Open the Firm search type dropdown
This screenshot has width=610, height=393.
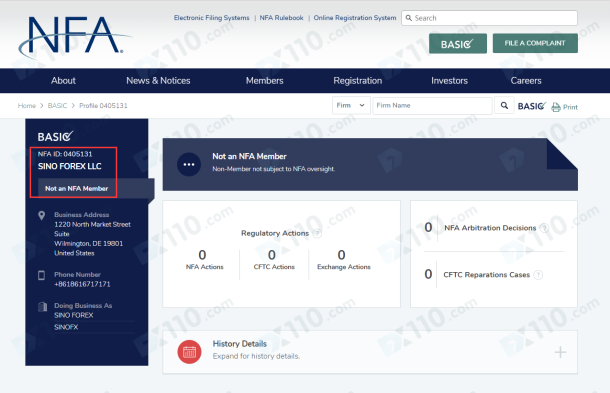351,105
